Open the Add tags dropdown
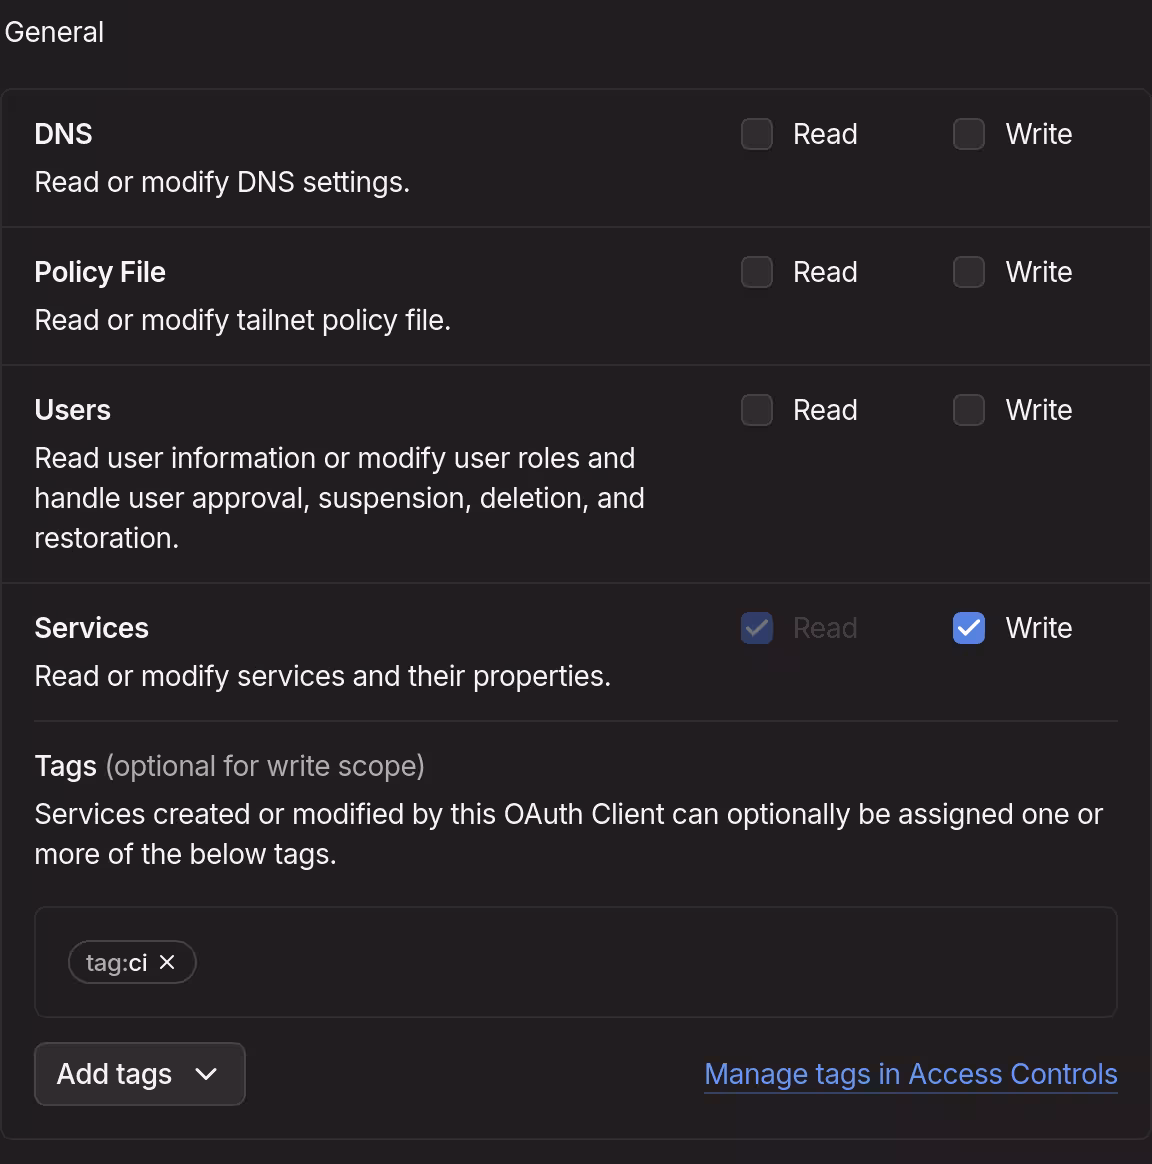This screenshot has width=1152, height=1164. tap(139, 1073)
